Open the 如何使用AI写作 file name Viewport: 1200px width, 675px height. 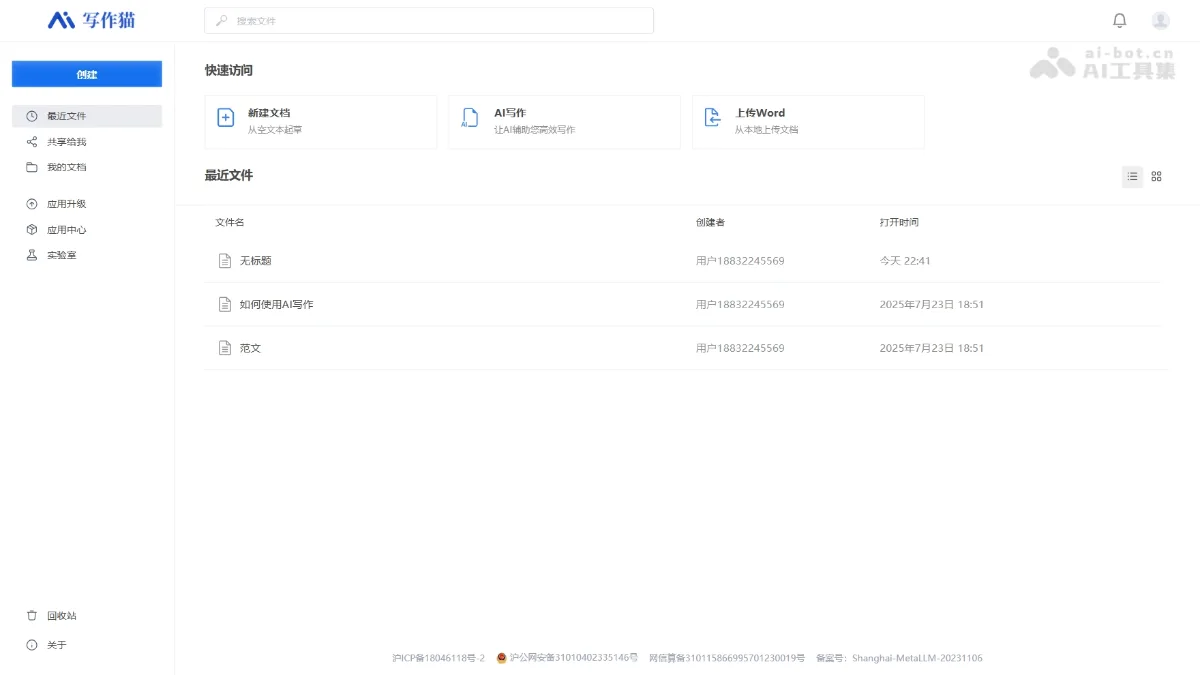point(277,304)
